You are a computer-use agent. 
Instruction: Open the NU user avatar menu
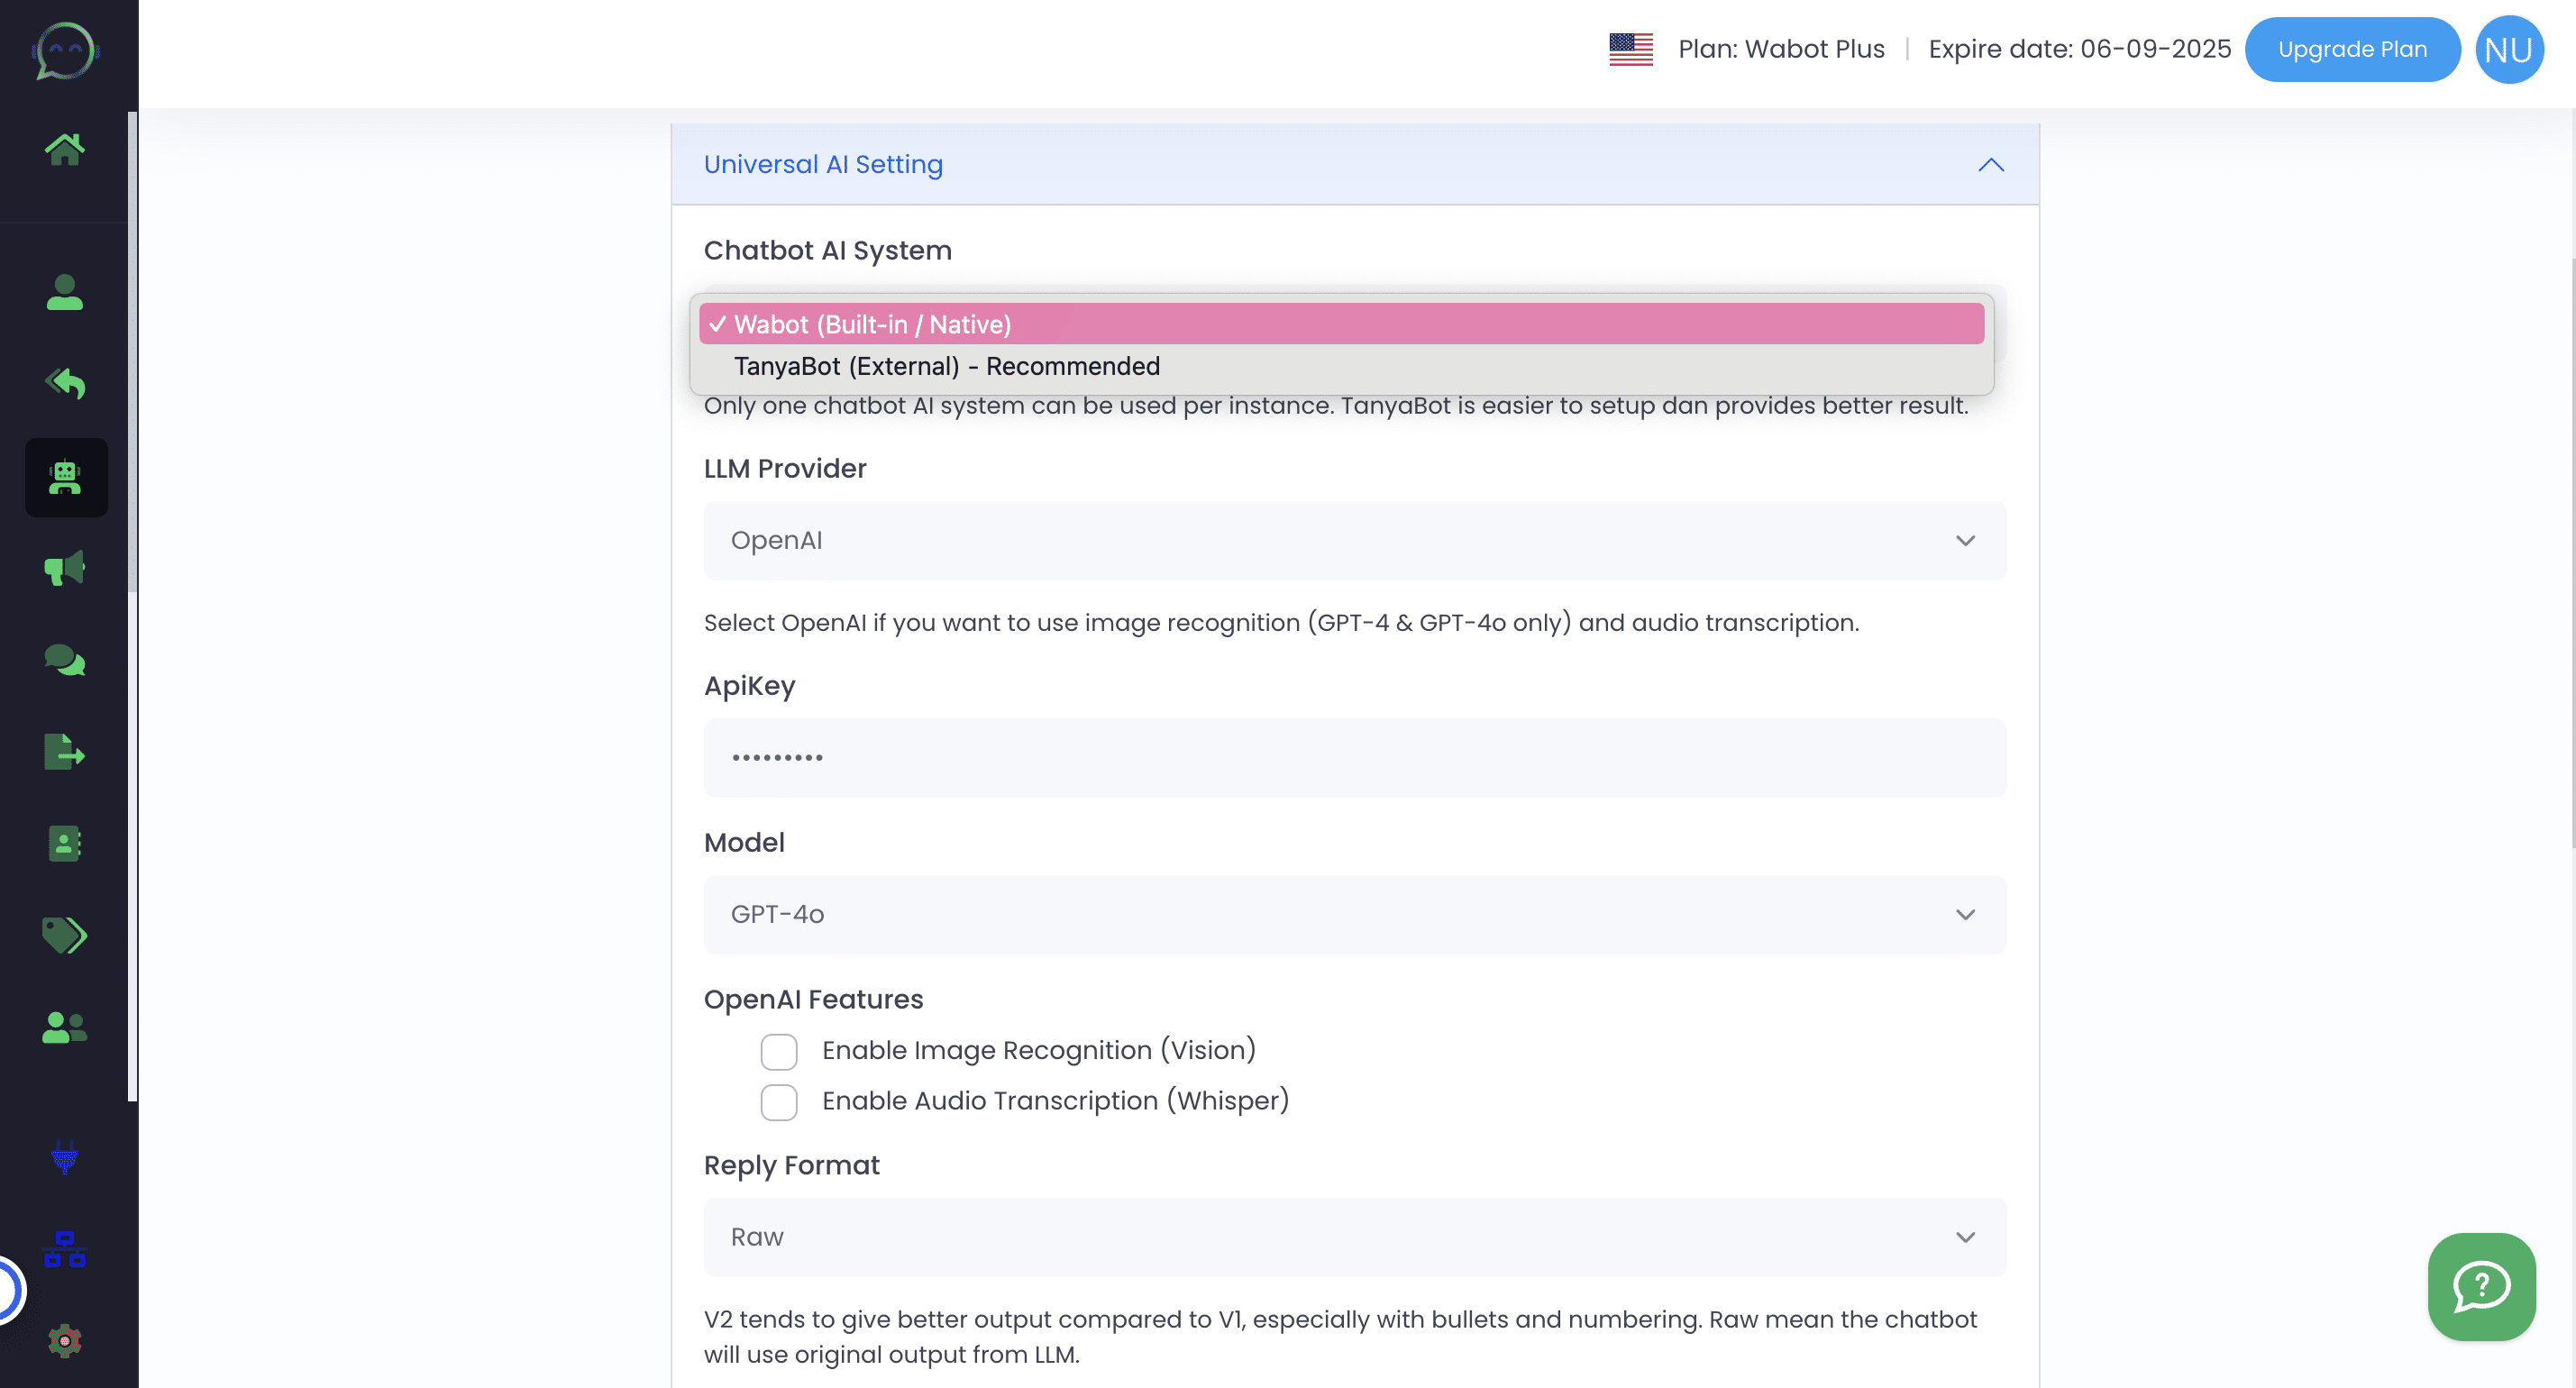click(2509, 49)
